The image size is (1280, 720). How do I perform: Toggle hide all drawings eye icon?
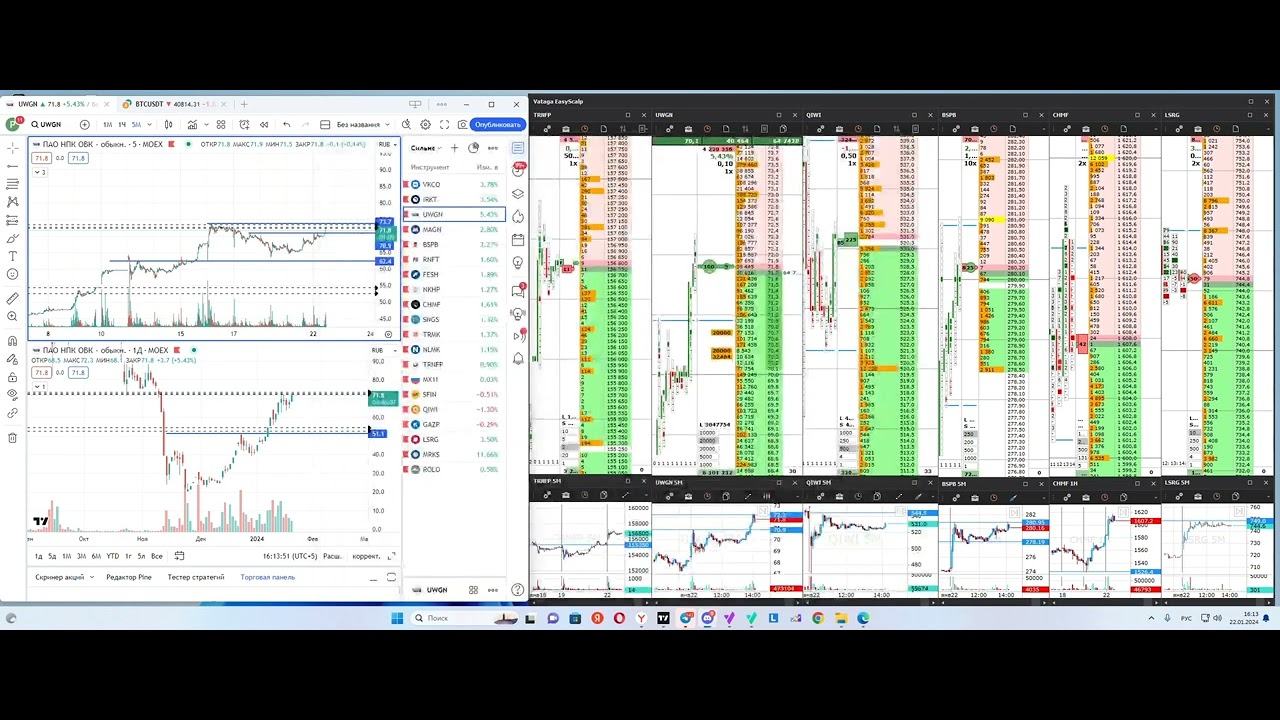click(12, 395)
